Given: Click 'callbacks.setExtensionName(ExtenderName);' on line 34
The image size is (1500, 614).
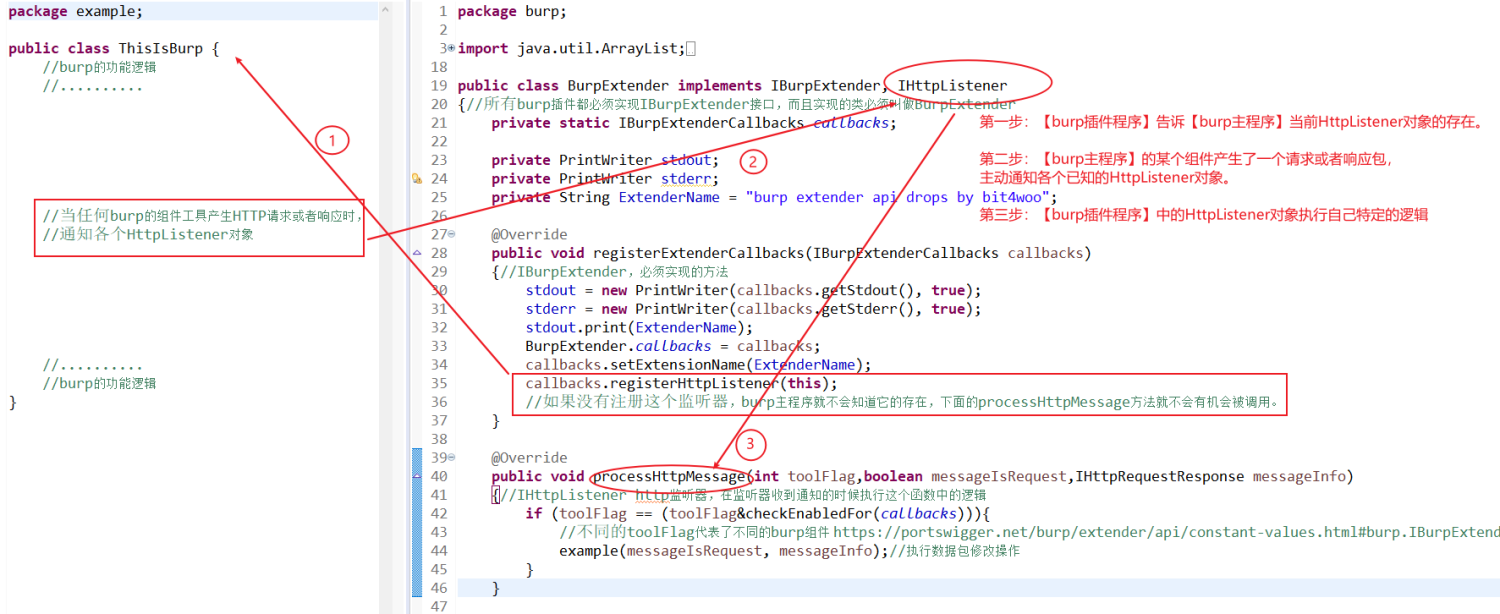Looking at the screenshot, I should 699,364.
